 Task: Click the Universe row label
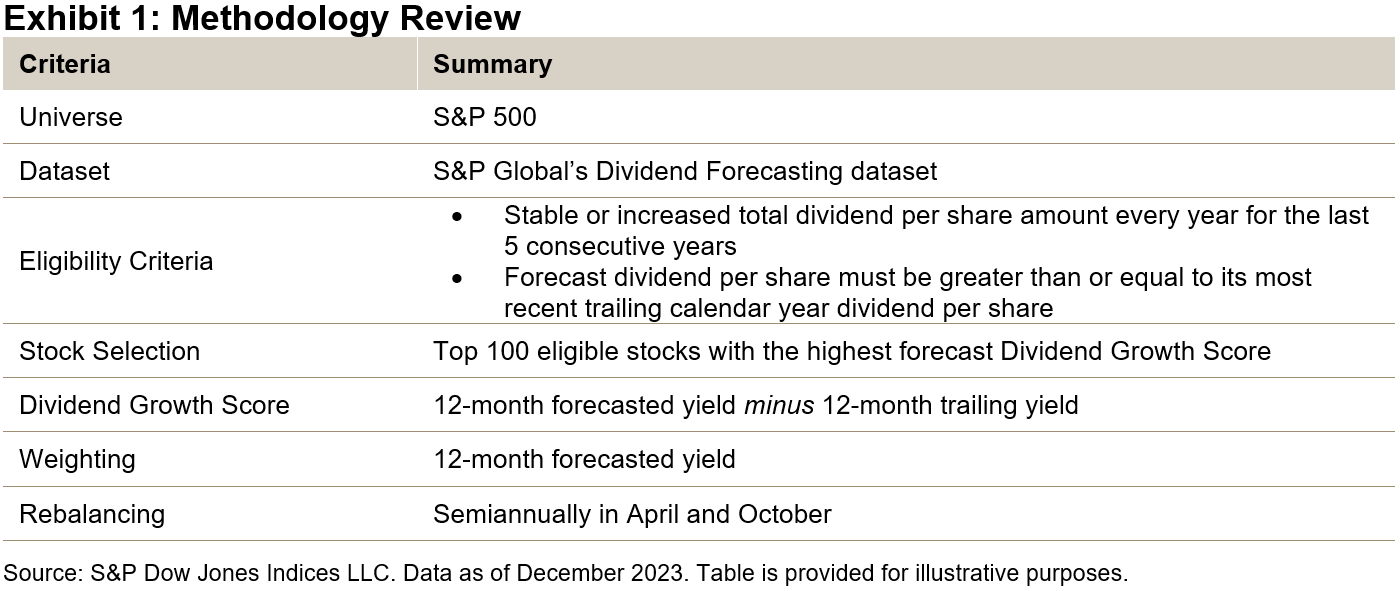[71, 117]
